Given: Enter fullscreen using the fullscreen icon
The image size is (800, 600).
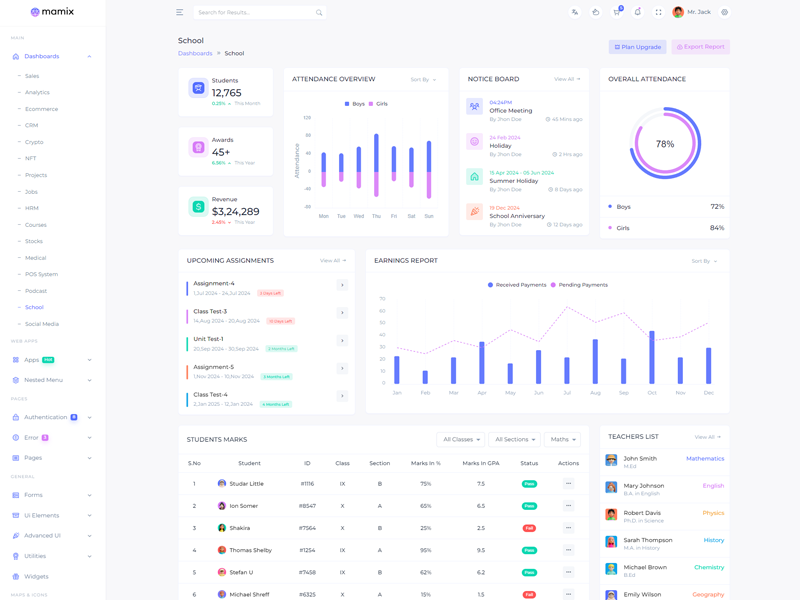Looking at the screenshot, I should [x=658, y=12].
